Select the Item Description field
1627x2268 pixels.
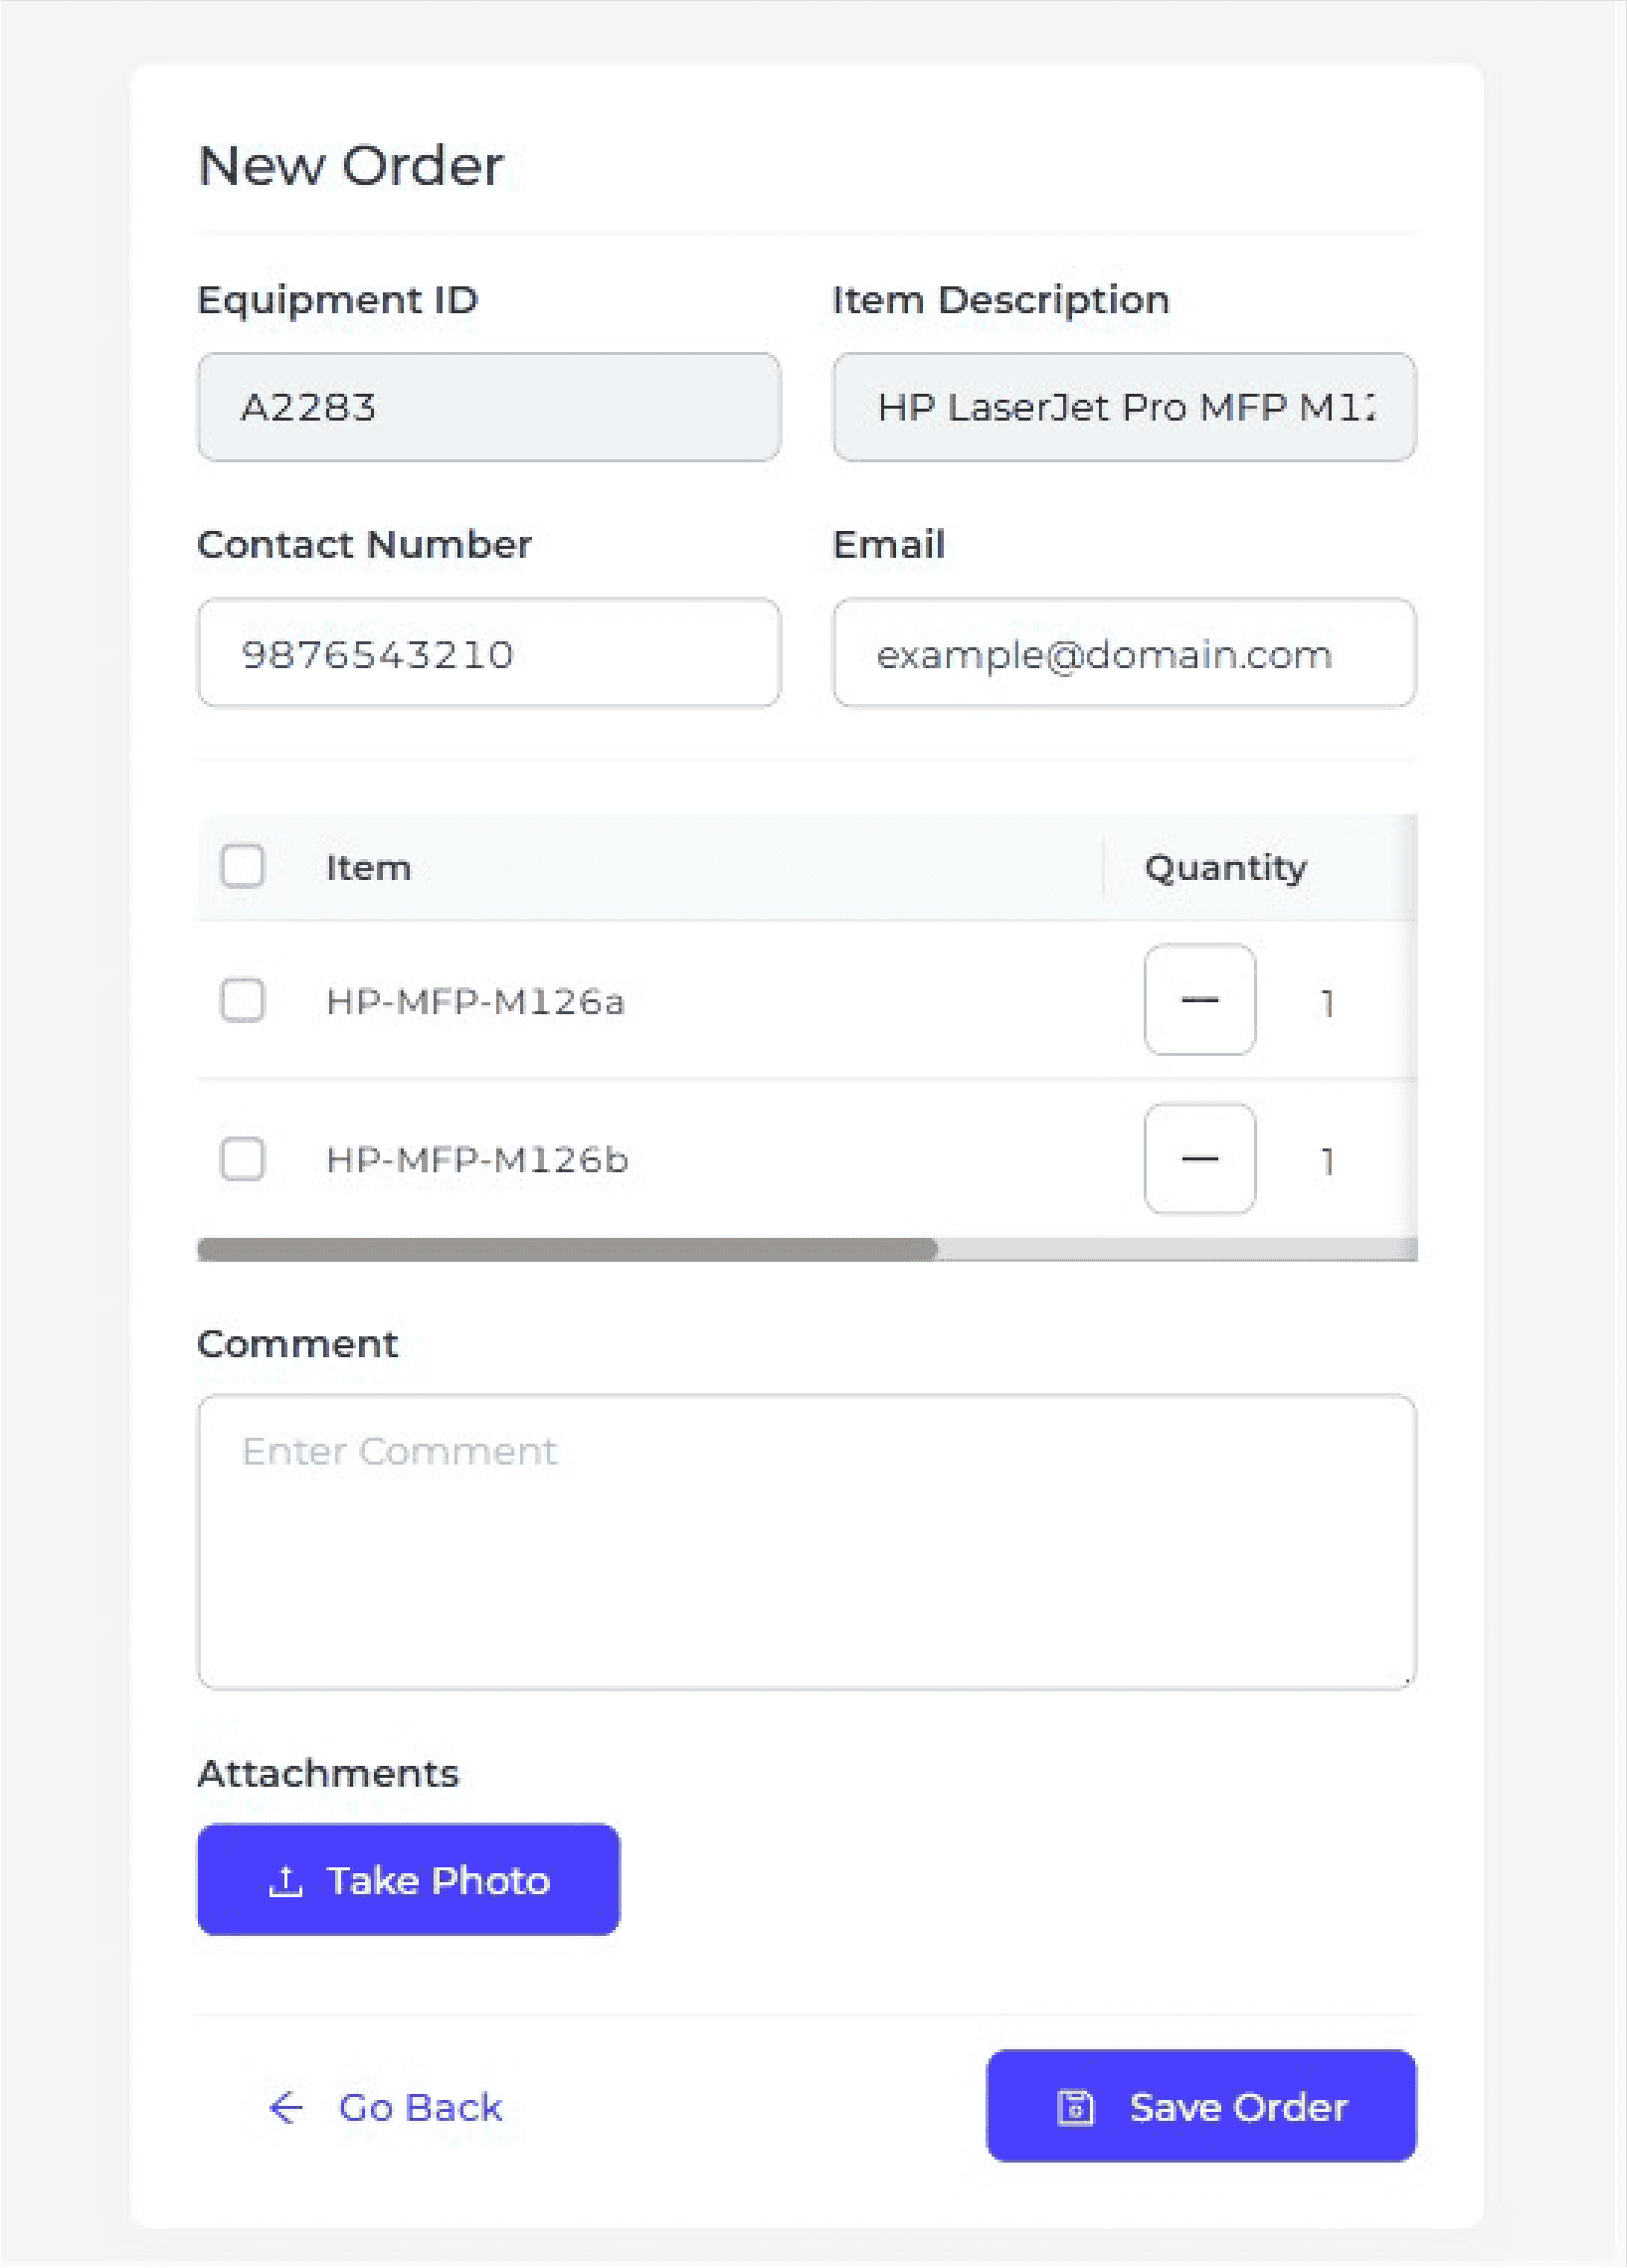(1124, 407)
